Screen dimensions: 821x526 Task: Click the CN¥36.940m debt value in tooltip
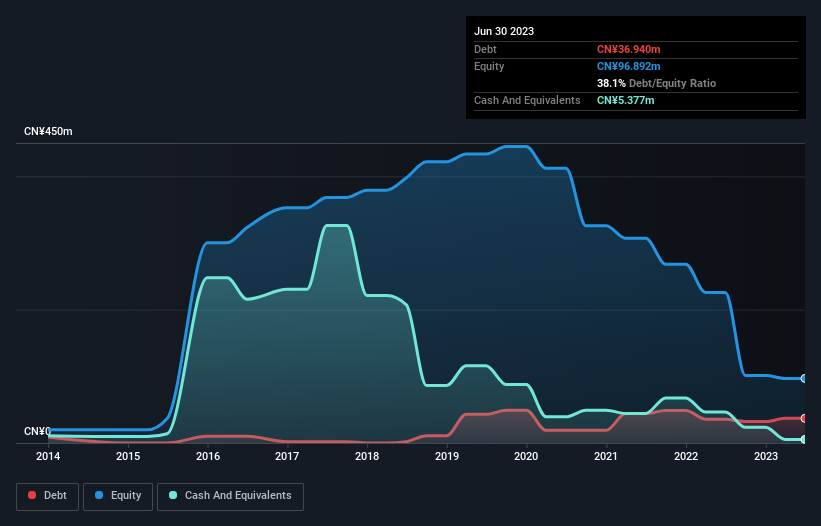point(629,49)
